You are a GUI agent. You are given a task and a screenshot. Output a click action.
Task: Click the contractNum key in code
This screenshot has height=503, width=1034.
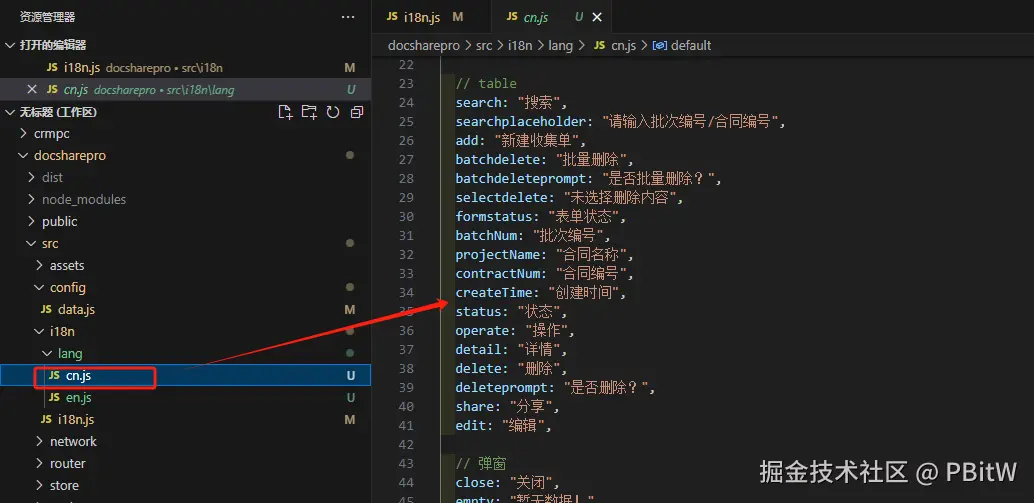[x=498, y=274]
